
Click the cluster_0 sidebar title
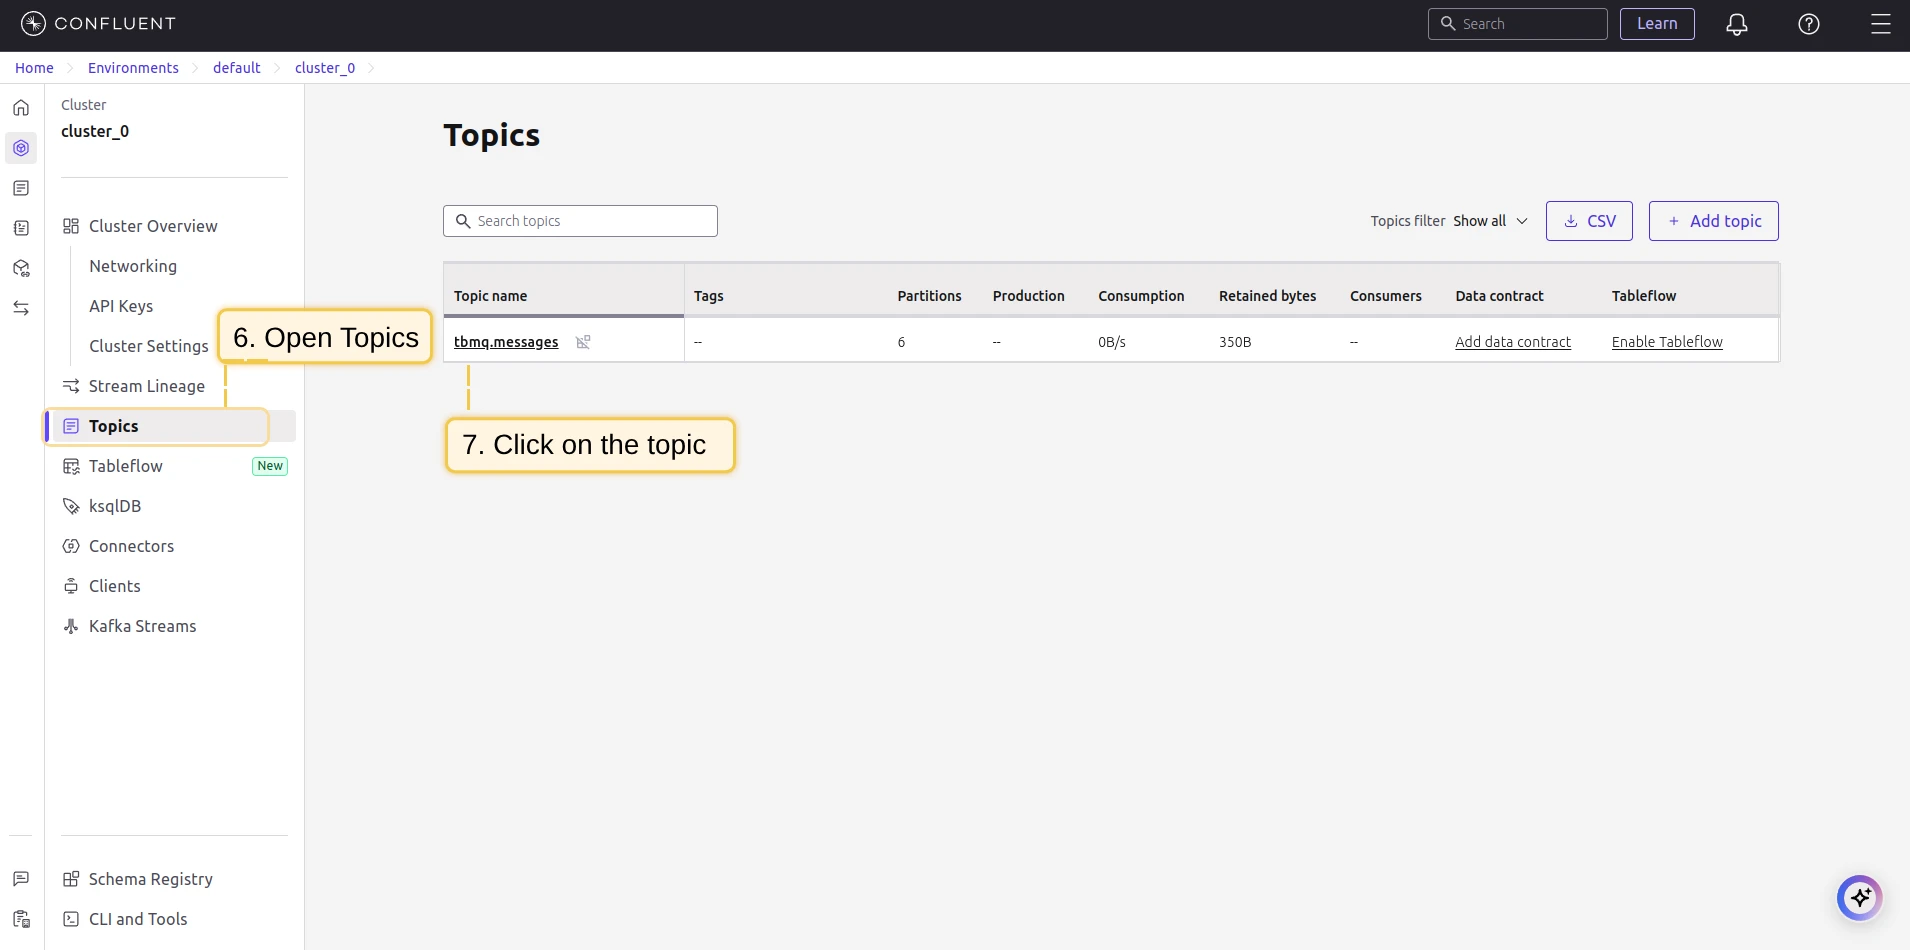tap(95, 131)
